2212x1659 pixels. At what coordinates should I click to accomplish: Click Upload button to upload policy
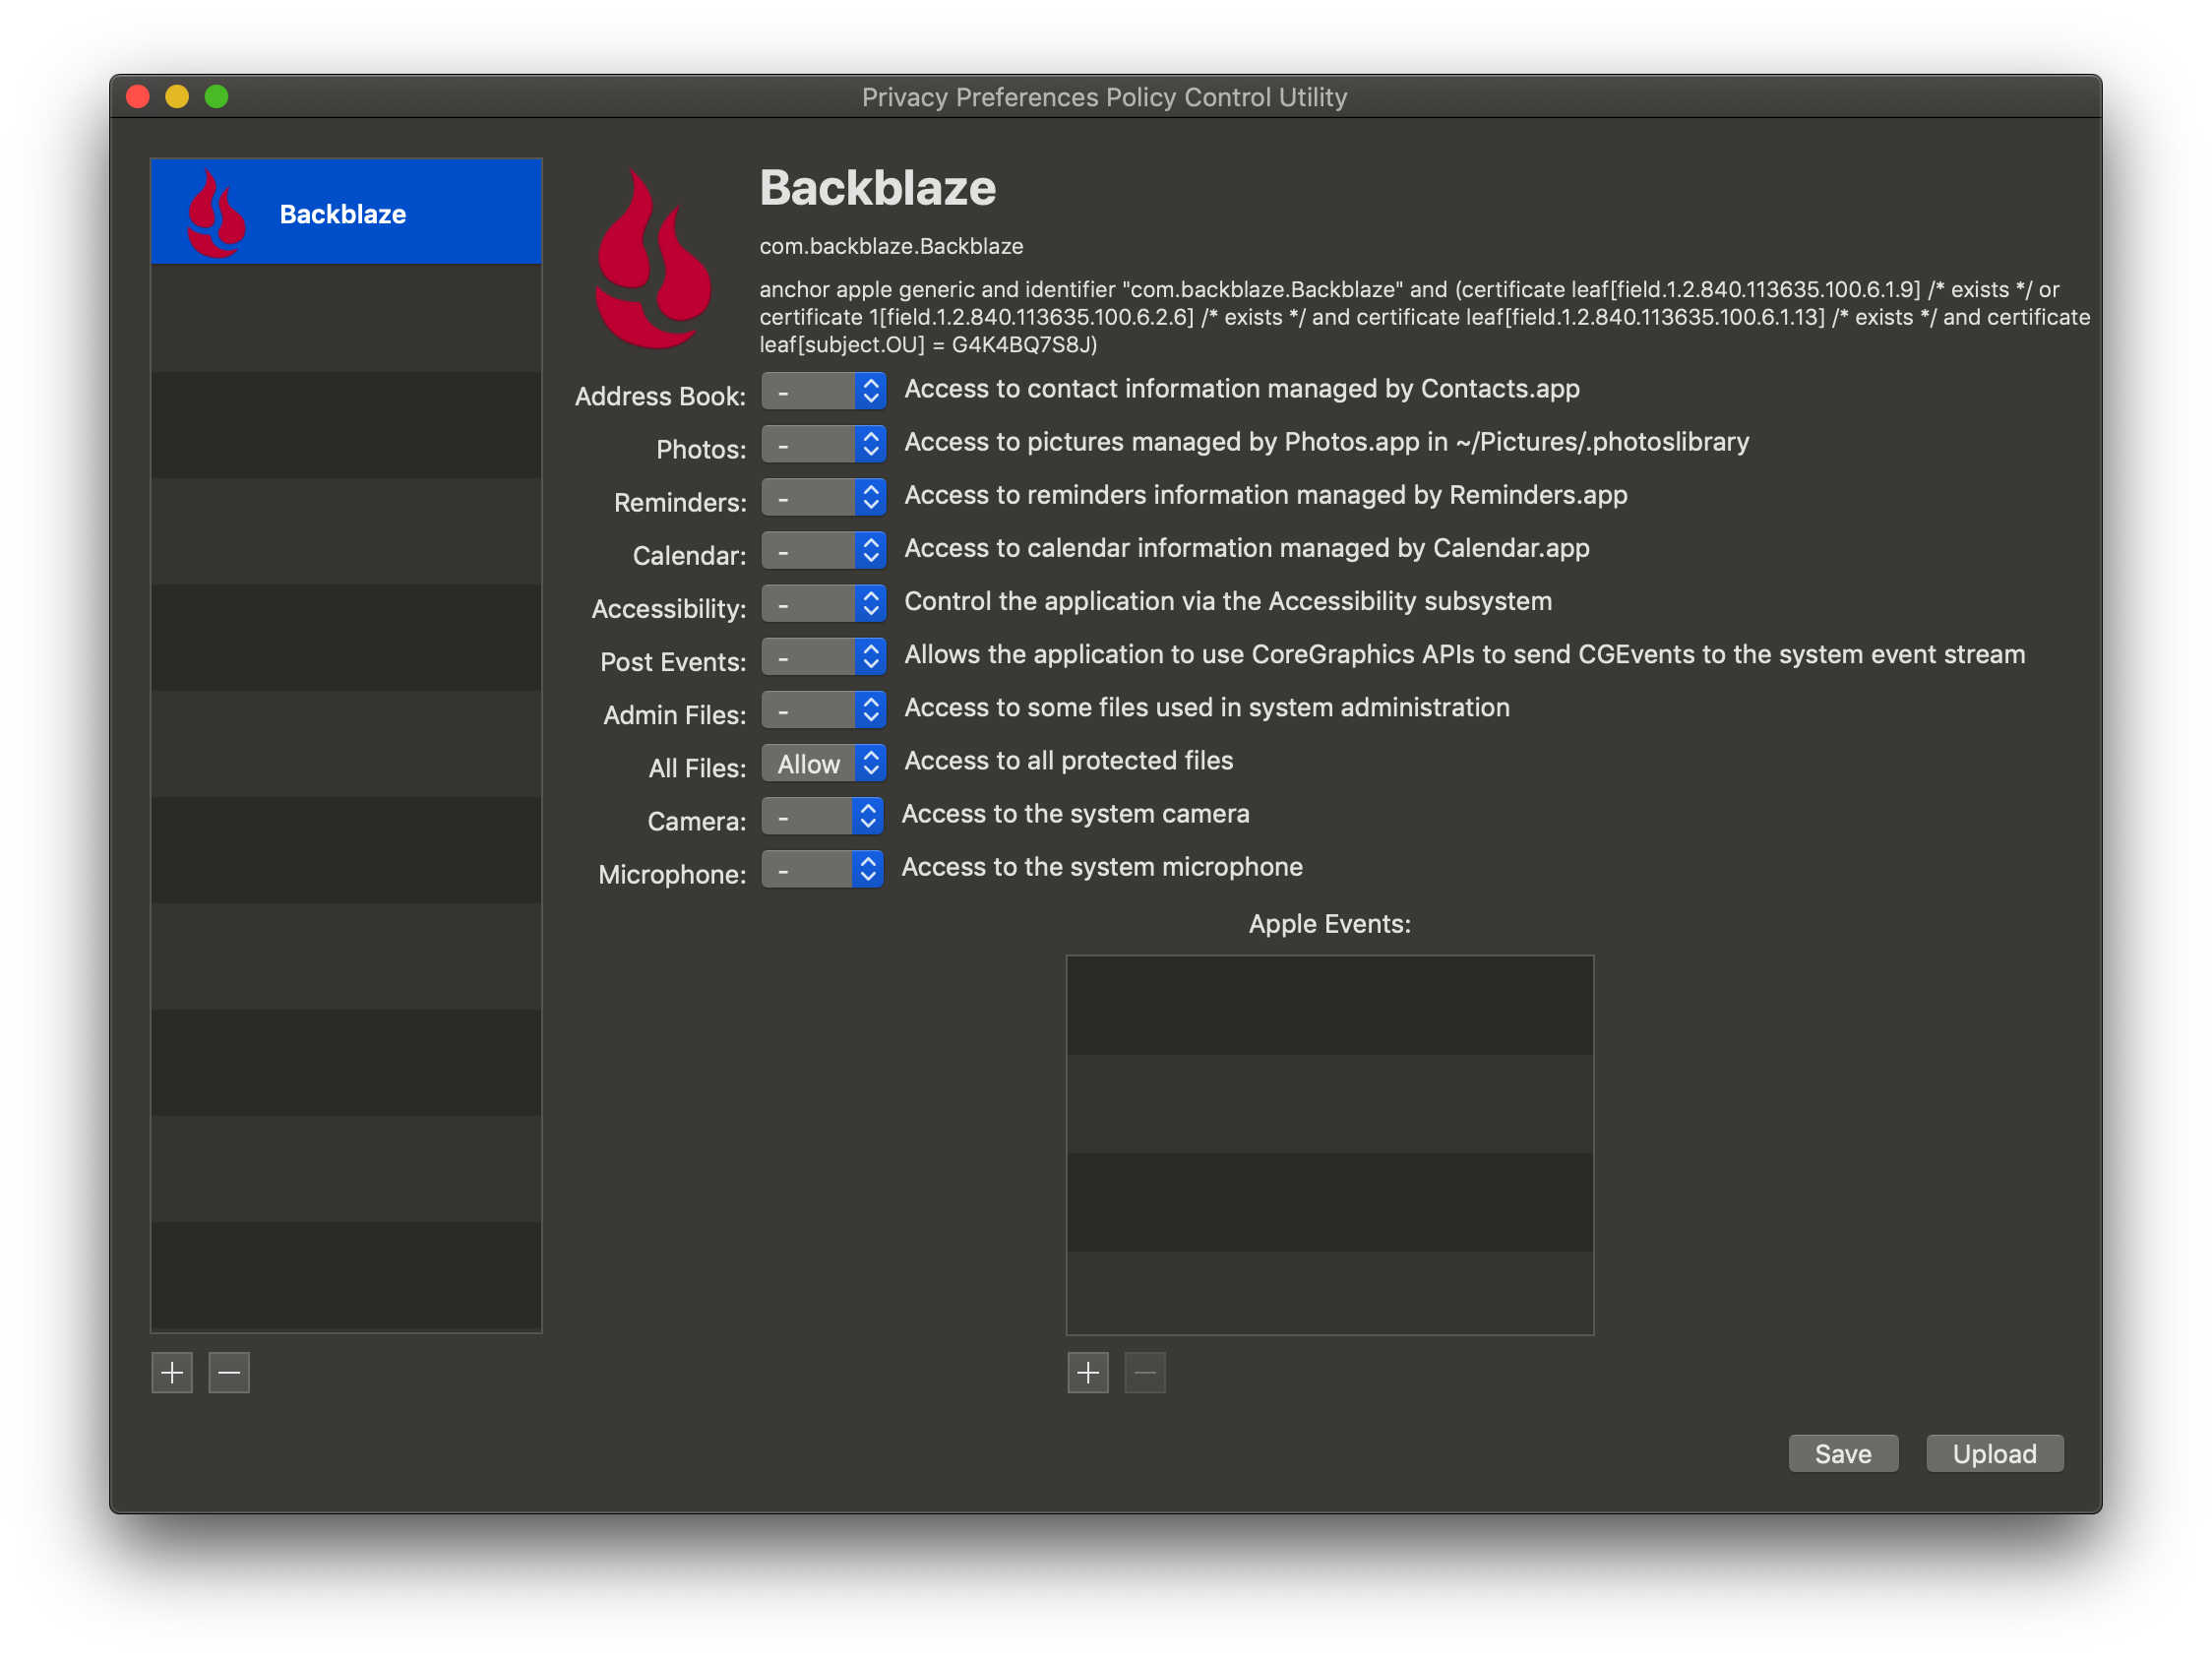point(1993,1453)
